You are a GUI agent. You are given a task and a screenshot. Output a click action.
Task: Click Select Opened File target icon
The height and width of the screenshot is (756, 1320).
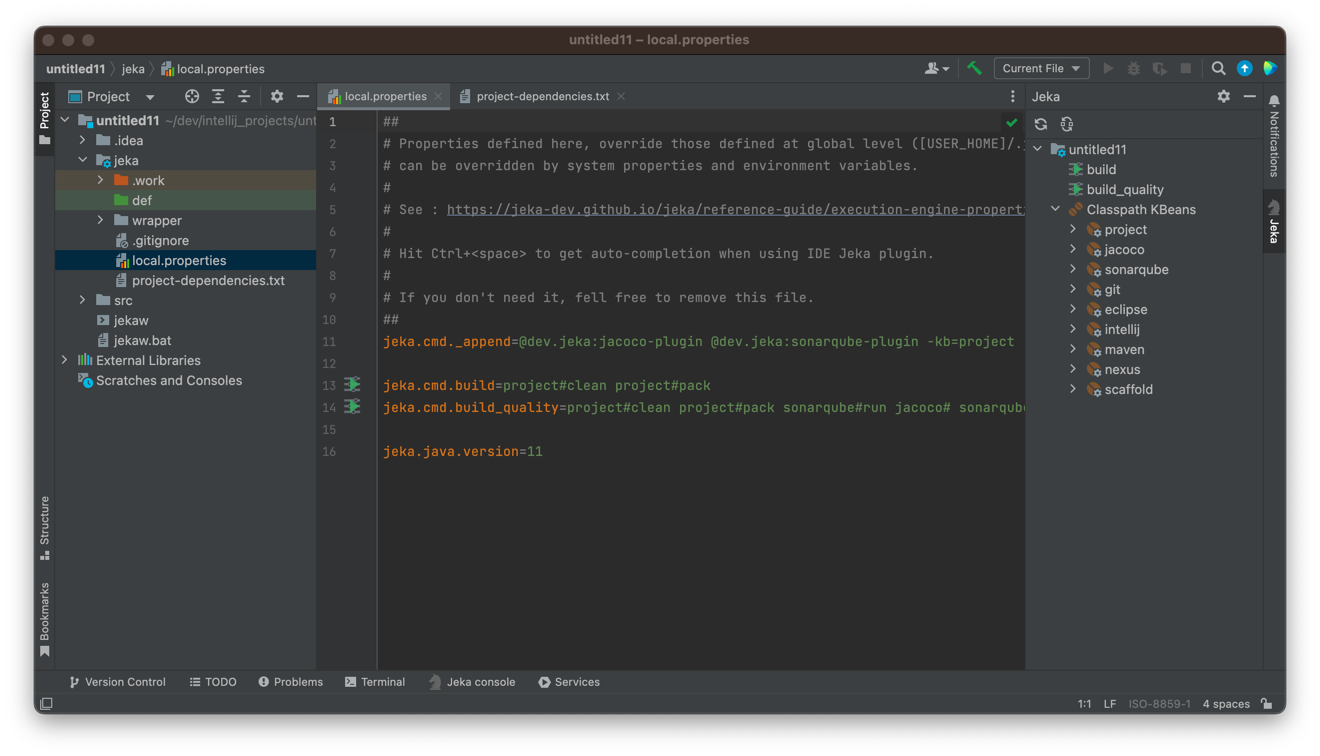click(x=192, y=97)
